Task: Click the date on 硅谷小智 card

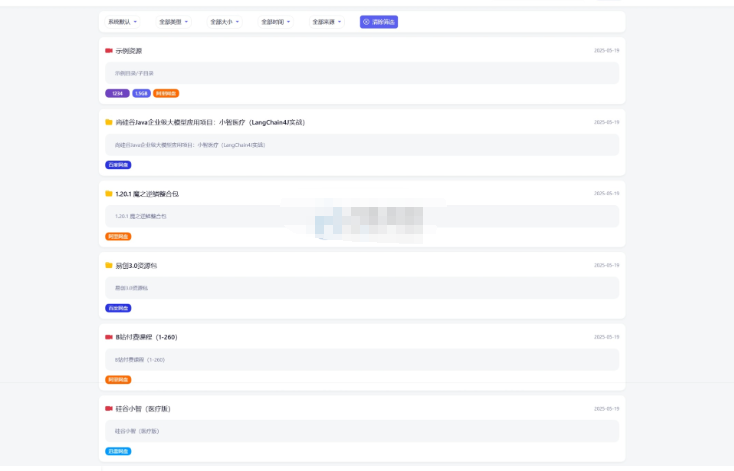Action: (607, 409)
